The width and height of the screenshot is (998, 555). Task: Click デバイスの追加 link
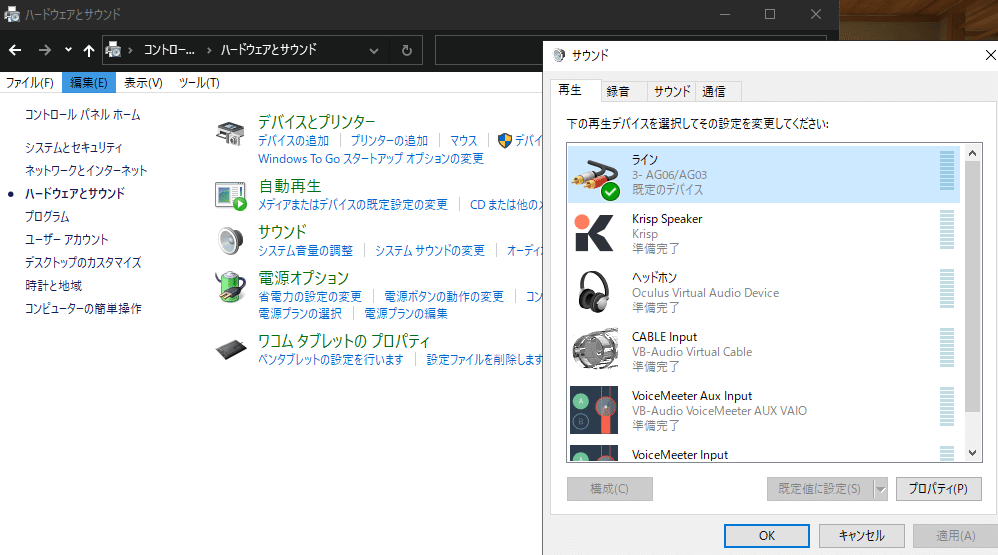[x=293, y=141]
